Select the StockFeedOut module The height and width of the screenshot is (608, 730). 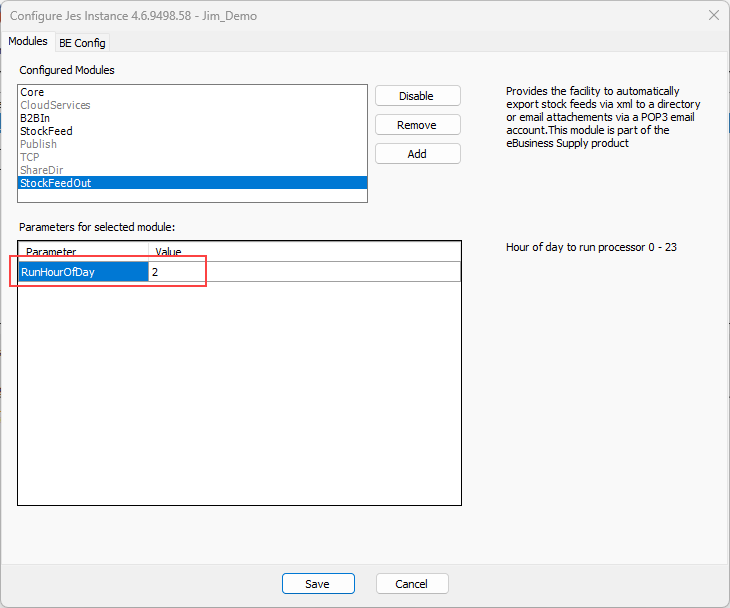[x=55, y=183]
